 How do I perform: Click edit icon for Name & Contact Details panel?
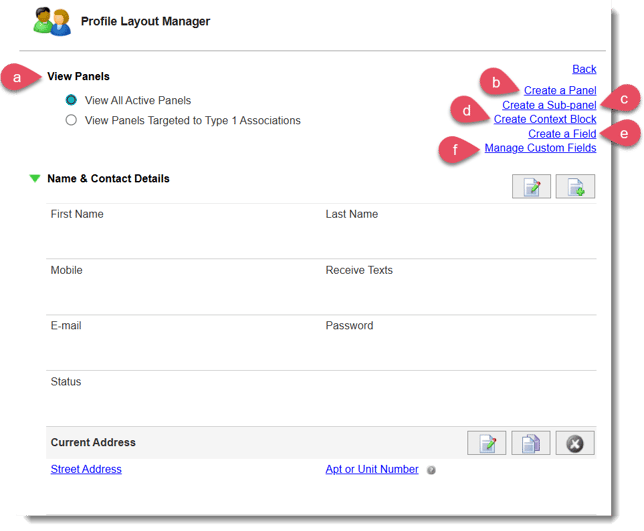coord(531,186)
